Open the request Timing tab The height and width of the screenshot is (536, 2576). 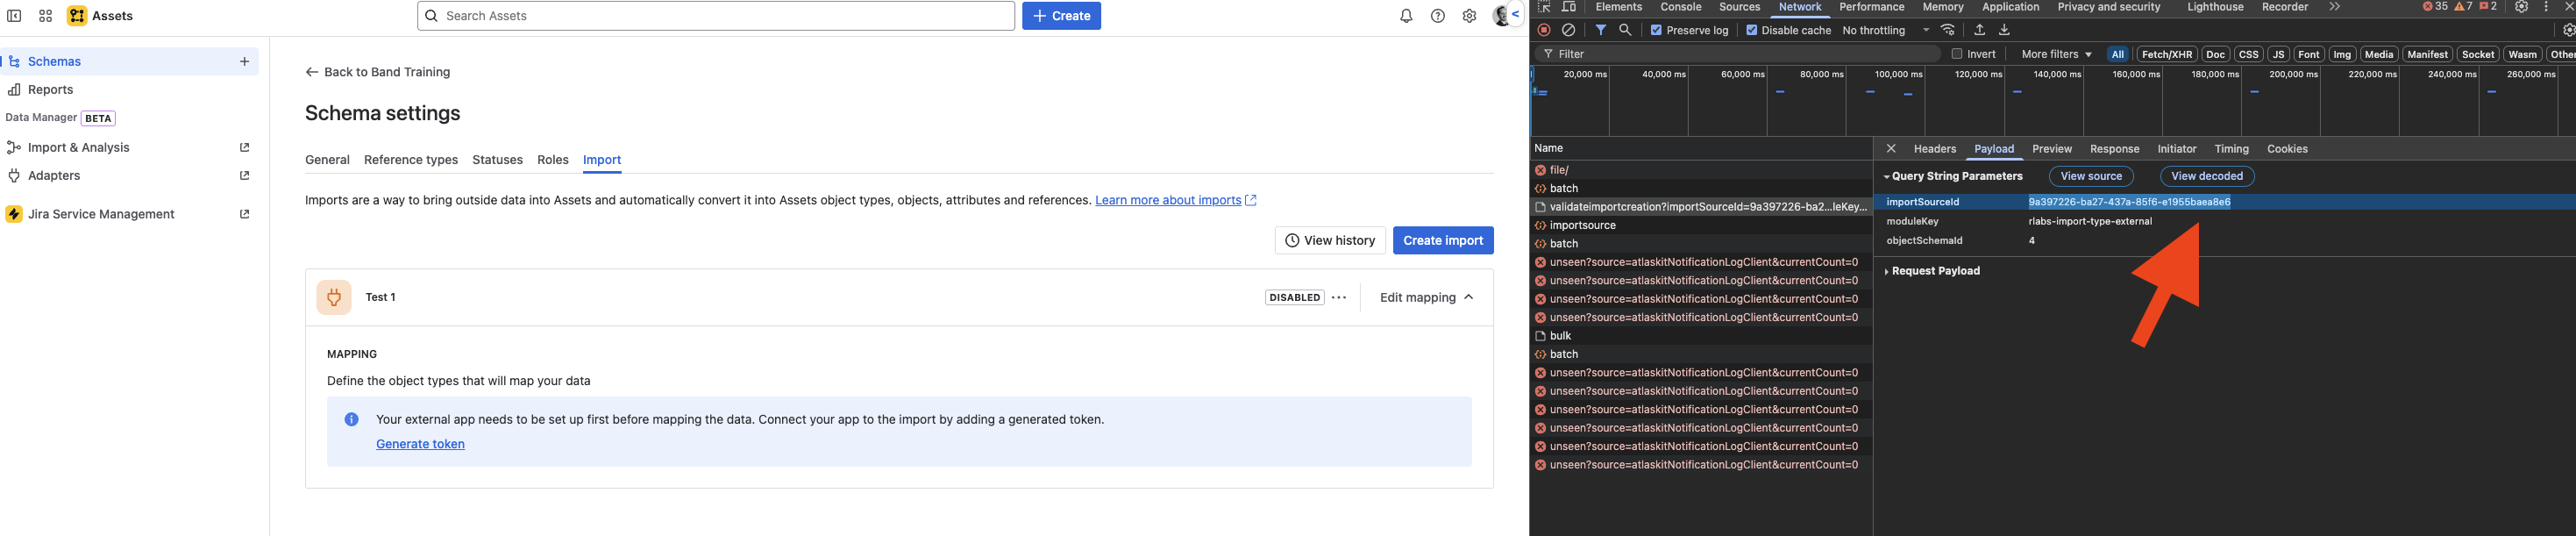pos(2231,149)
